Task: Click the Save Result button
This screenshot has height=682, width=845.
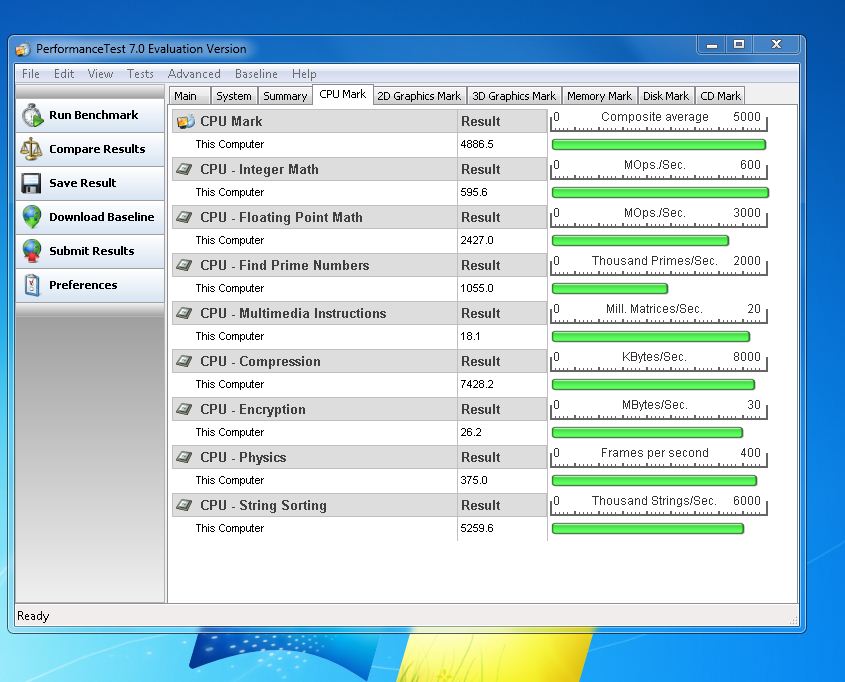Action: (90, 183)
